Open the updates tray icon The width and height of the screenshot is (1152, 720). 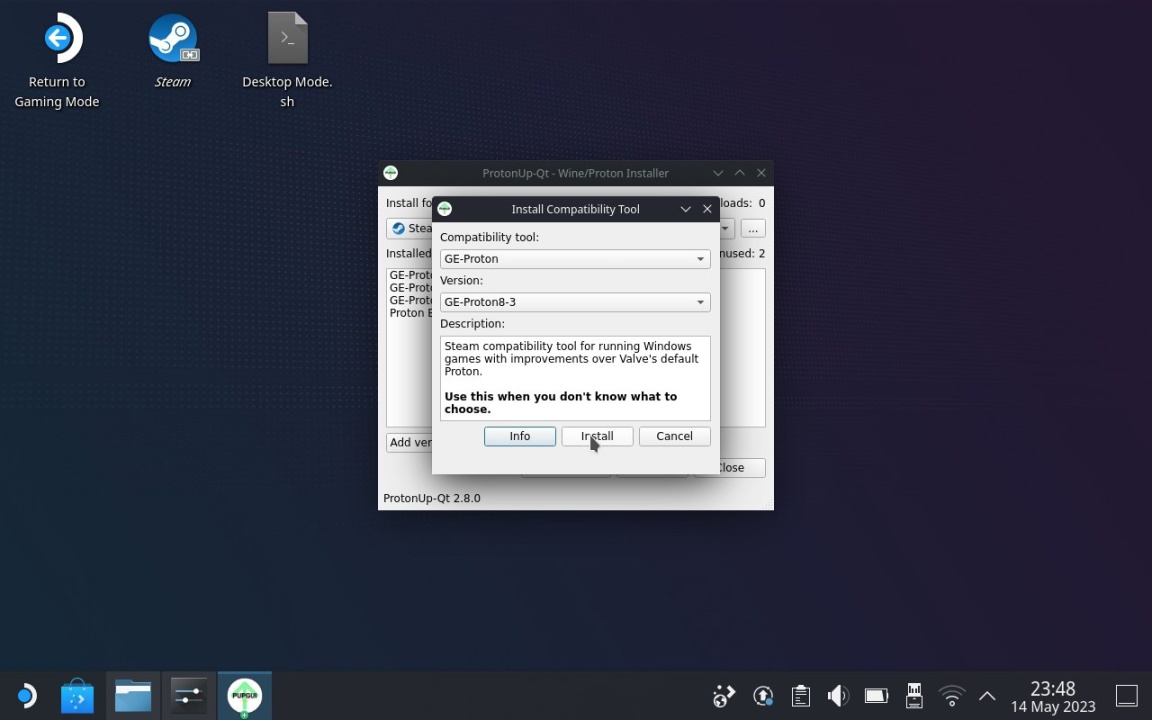tap(763, 695)
